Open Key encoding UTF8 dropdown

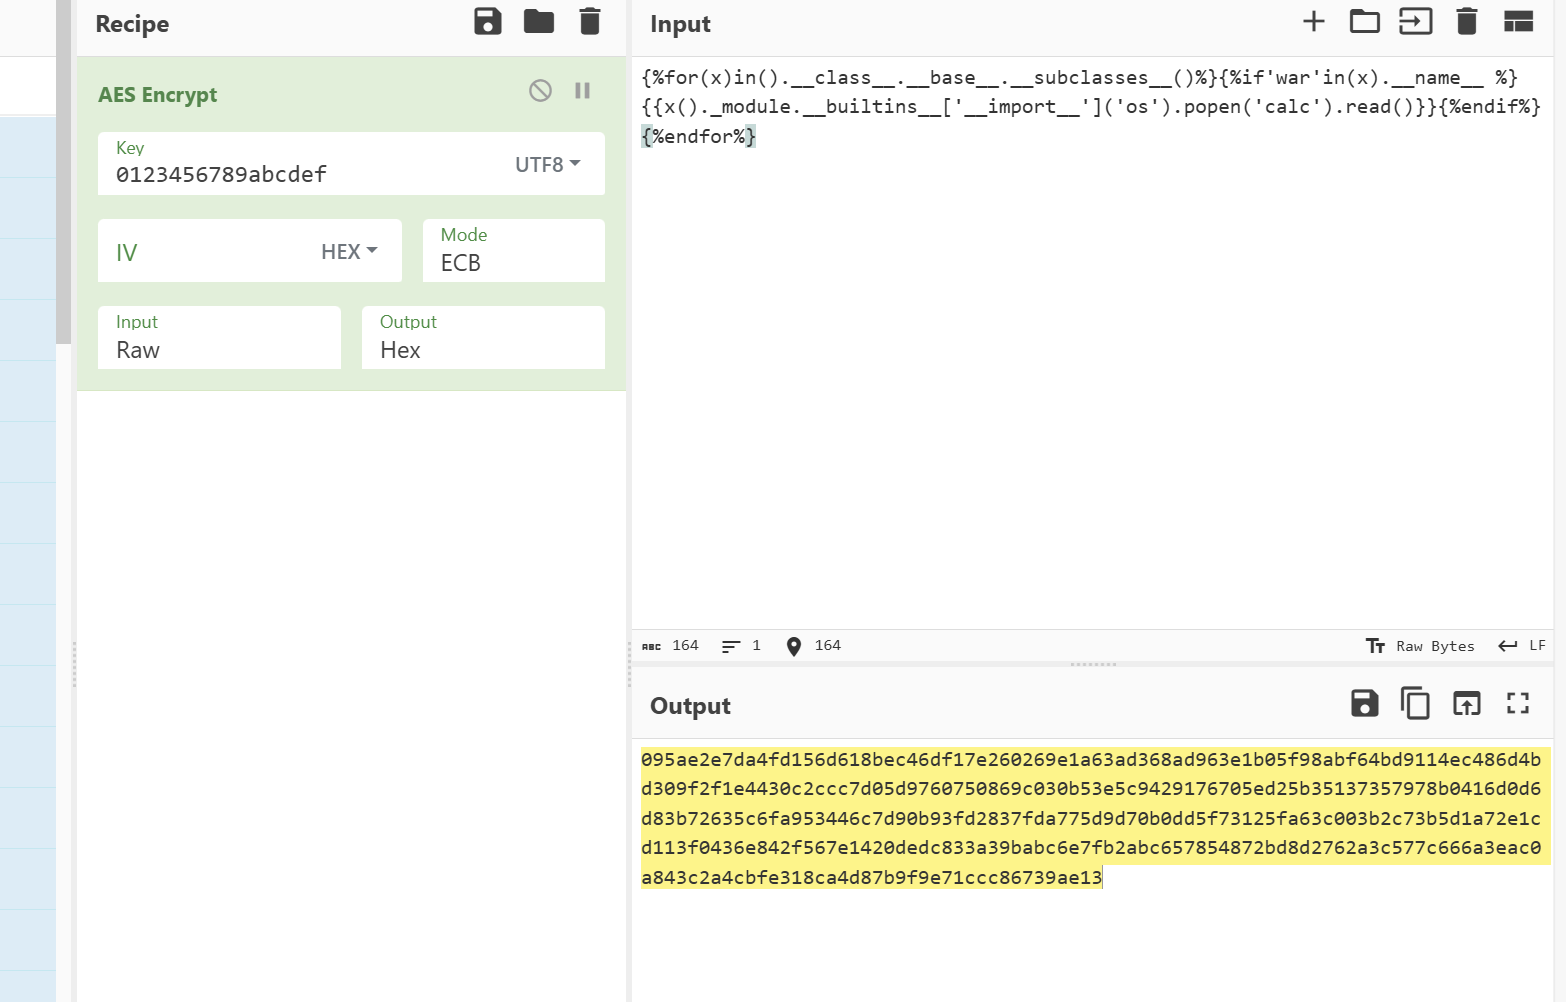pos(547,165)
